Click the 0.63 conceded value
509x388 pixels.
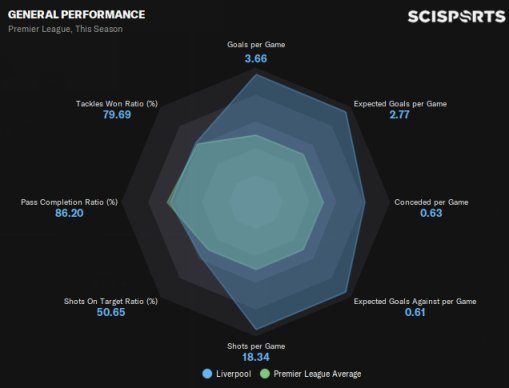click(431, 213)
